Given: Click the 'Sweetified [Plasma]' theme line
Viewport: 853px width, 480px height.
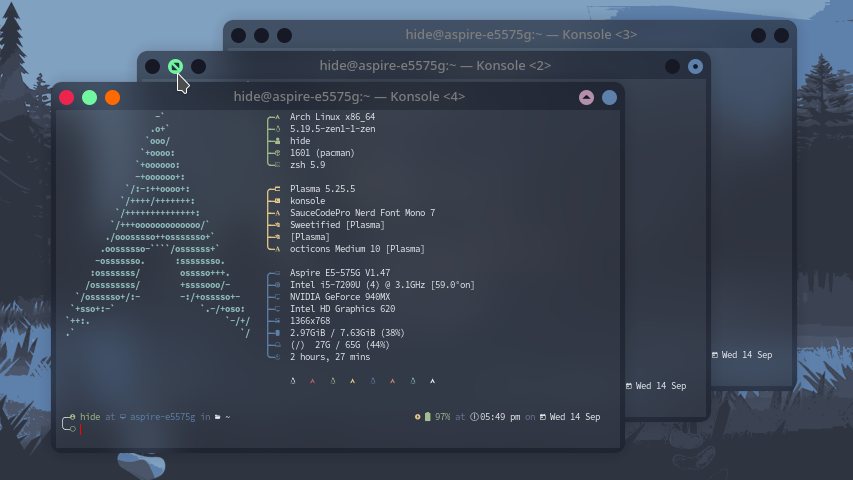Looking at the screenshot, I should (x=337, y=225).
